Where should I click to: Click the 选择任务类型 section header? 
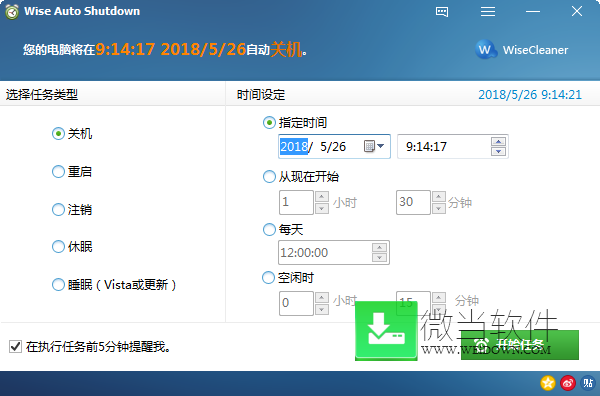pos(42,95)
